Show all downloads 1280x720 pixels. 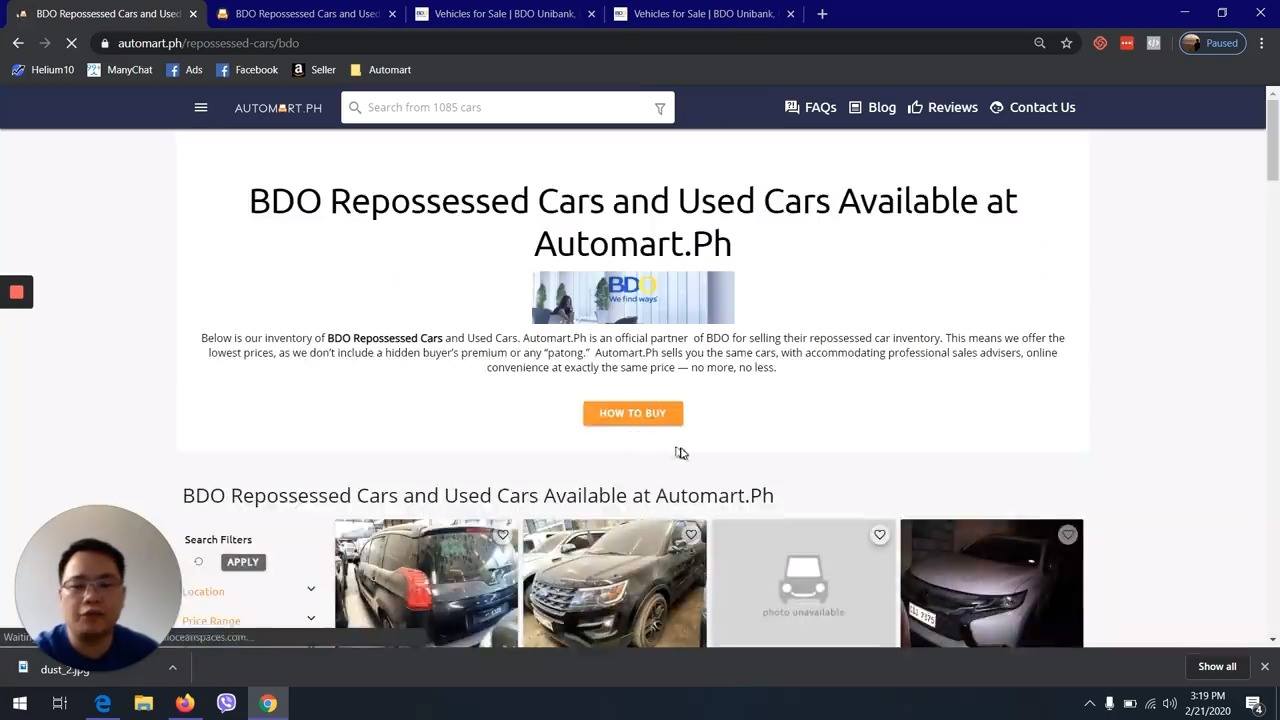pos(1217,667)
